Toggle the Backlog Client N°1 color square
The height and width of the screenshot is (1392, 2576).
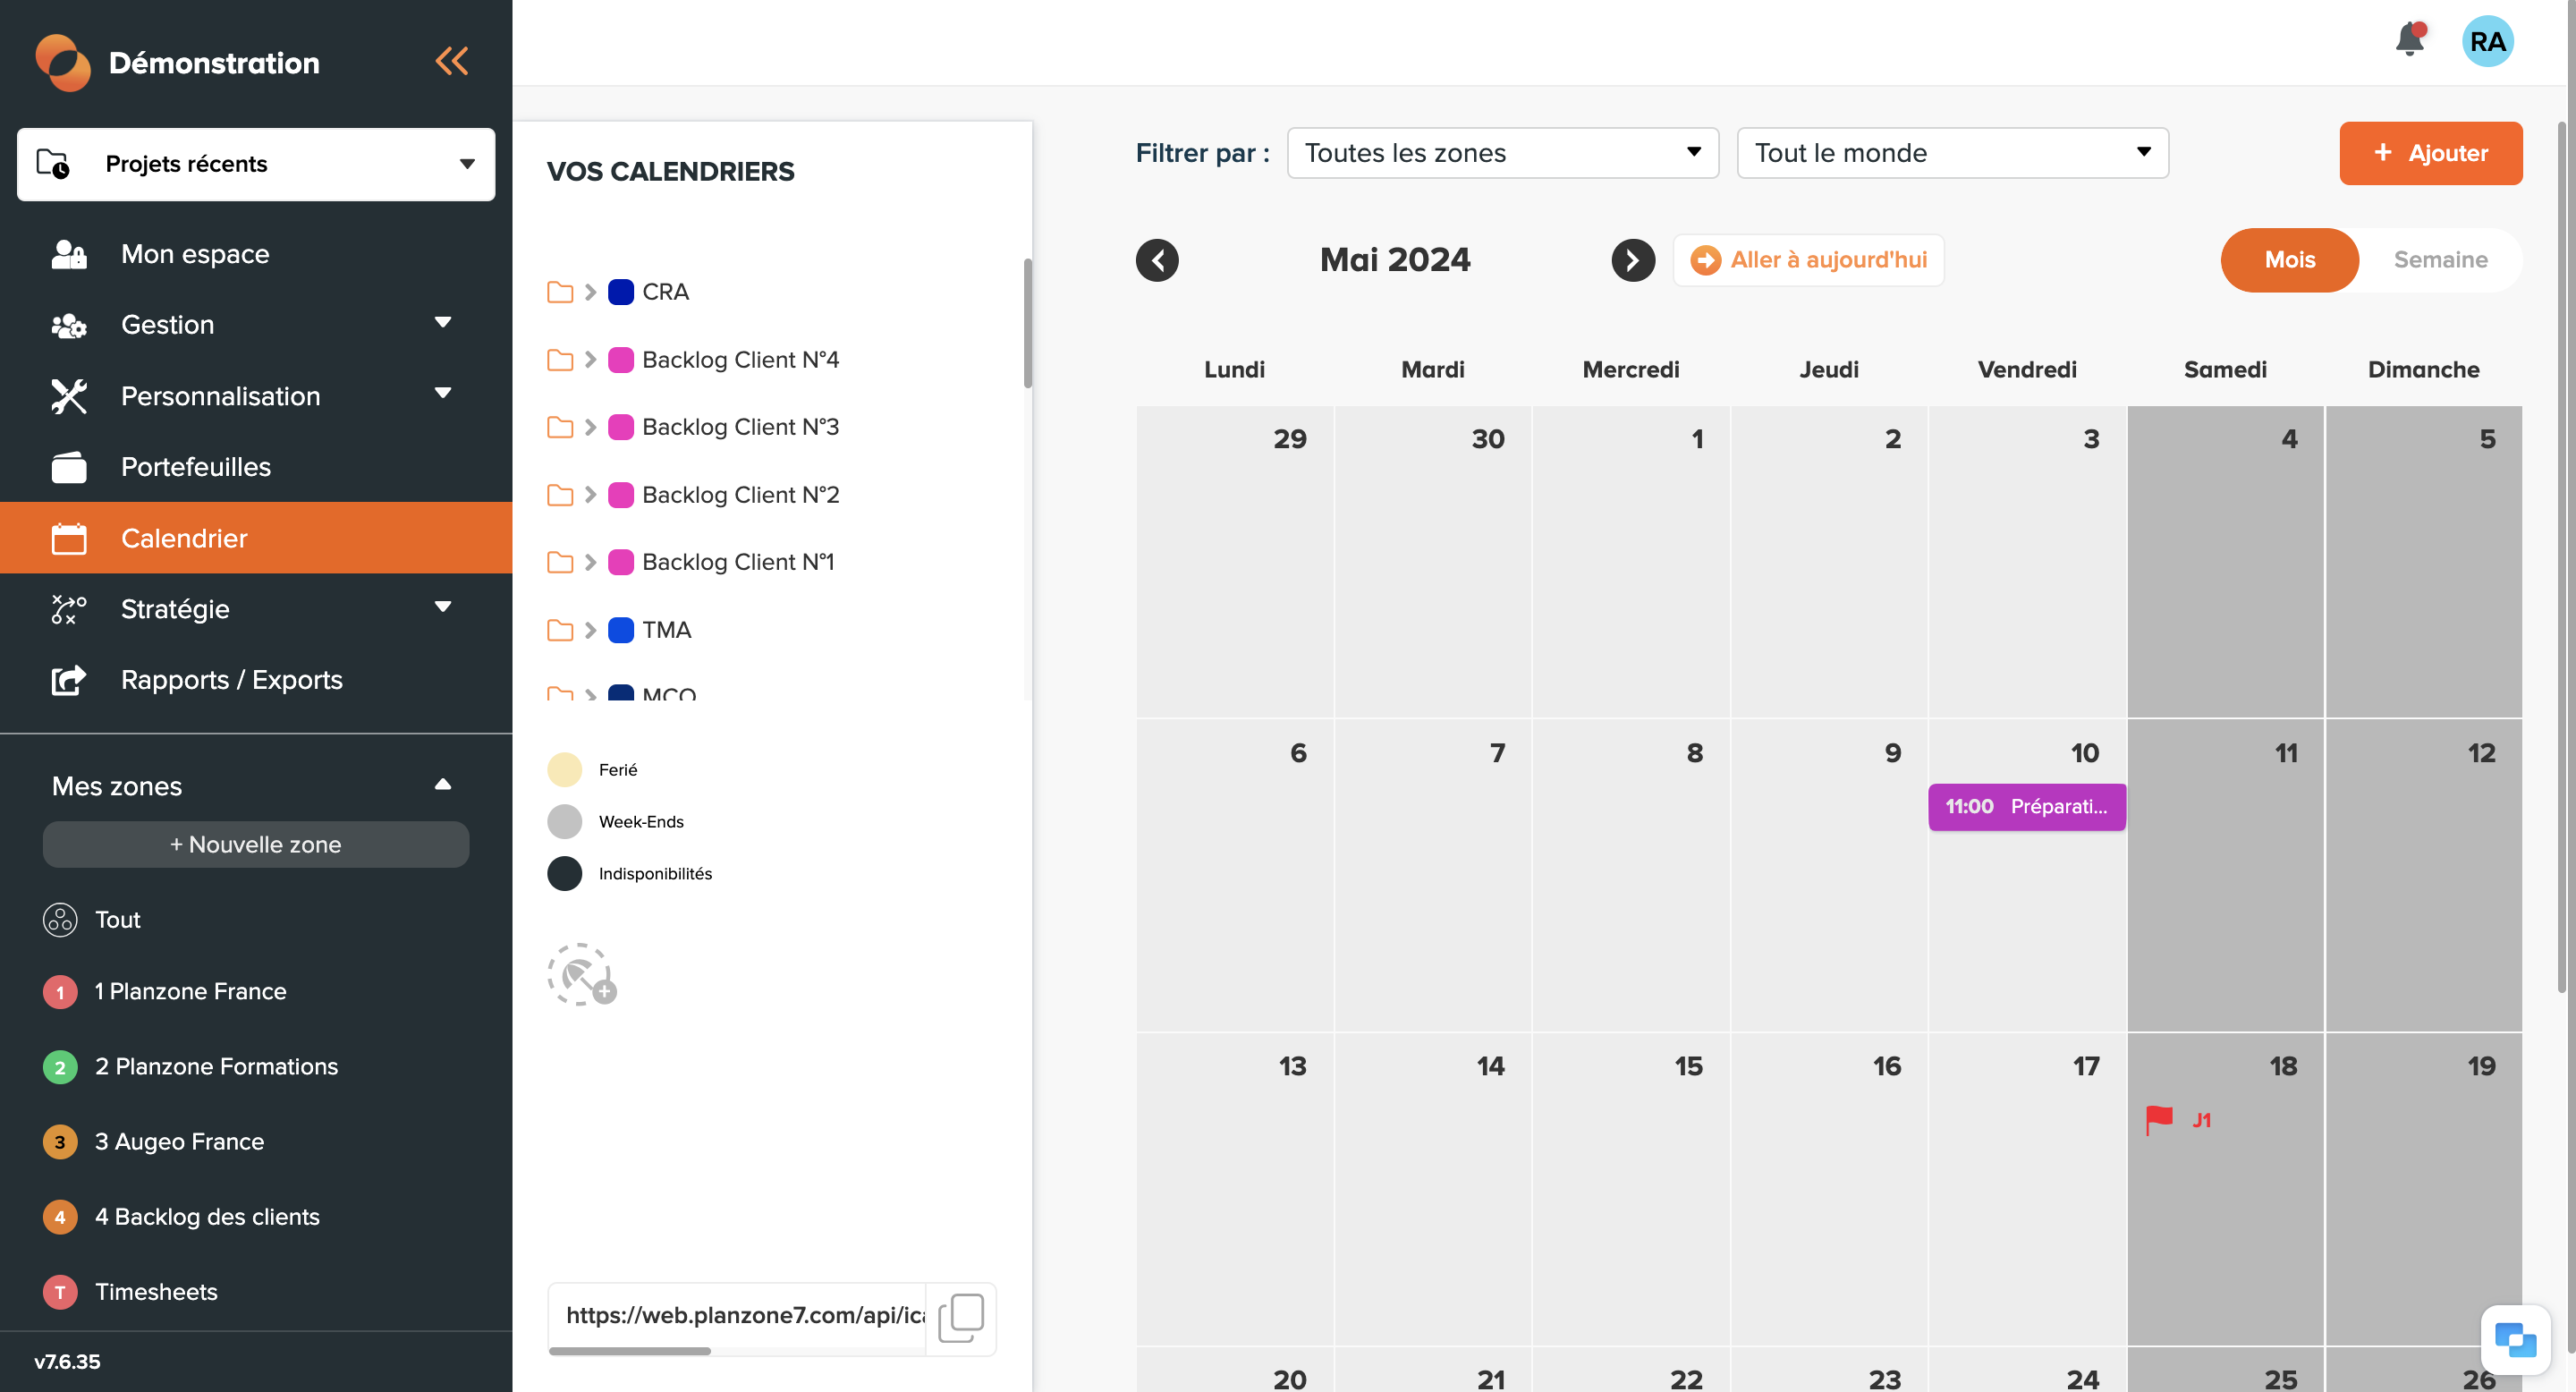621,562
